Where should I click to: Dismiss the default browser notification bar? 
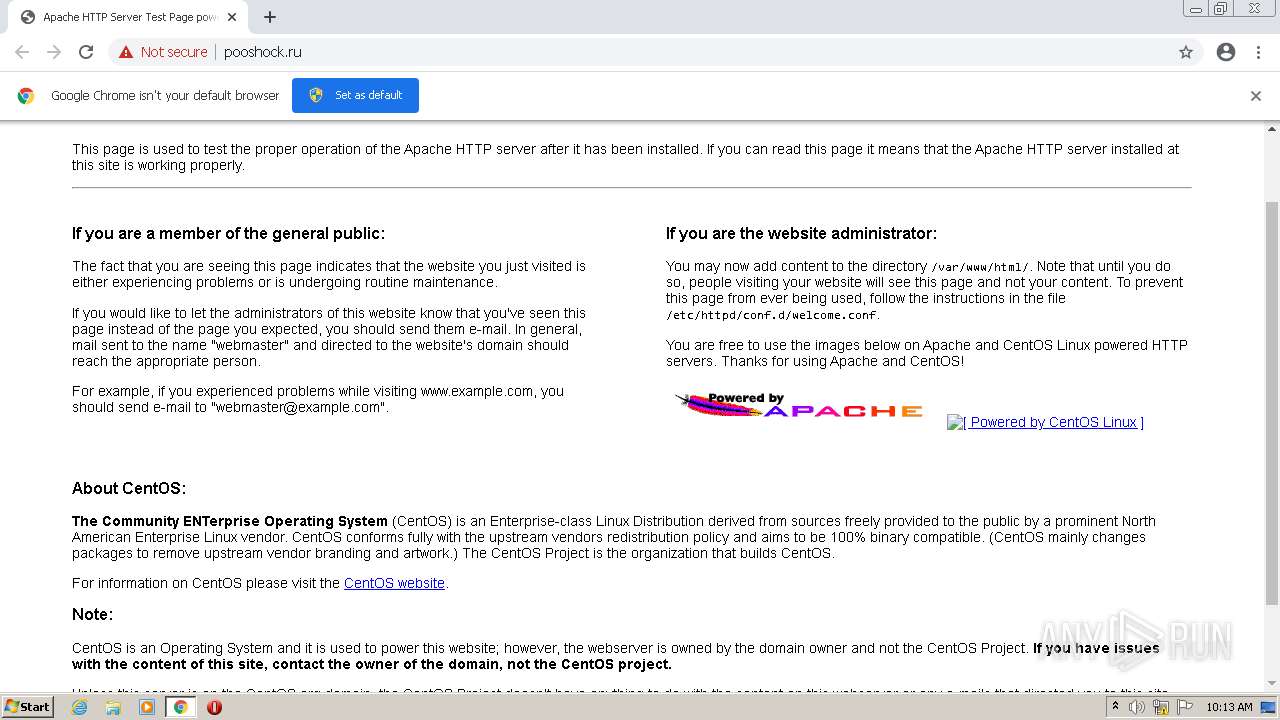[1256, 96]
